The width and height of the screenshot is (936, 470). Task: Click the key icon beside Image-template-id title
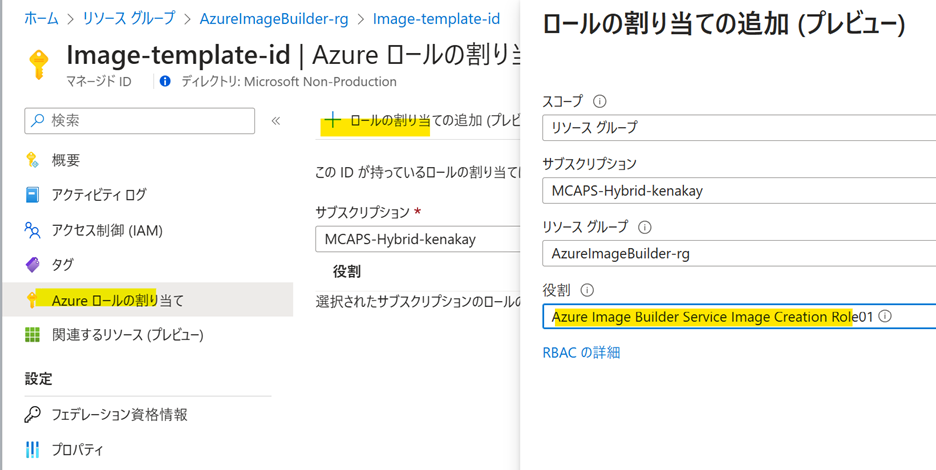(x=38, y=64)
